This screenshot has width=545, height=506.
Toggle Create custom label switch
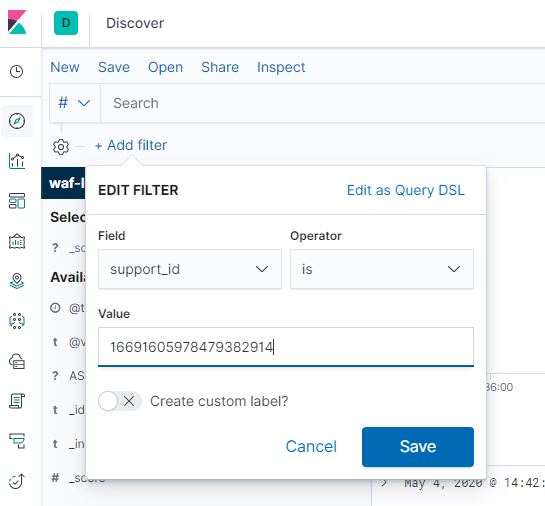point(120,401)
